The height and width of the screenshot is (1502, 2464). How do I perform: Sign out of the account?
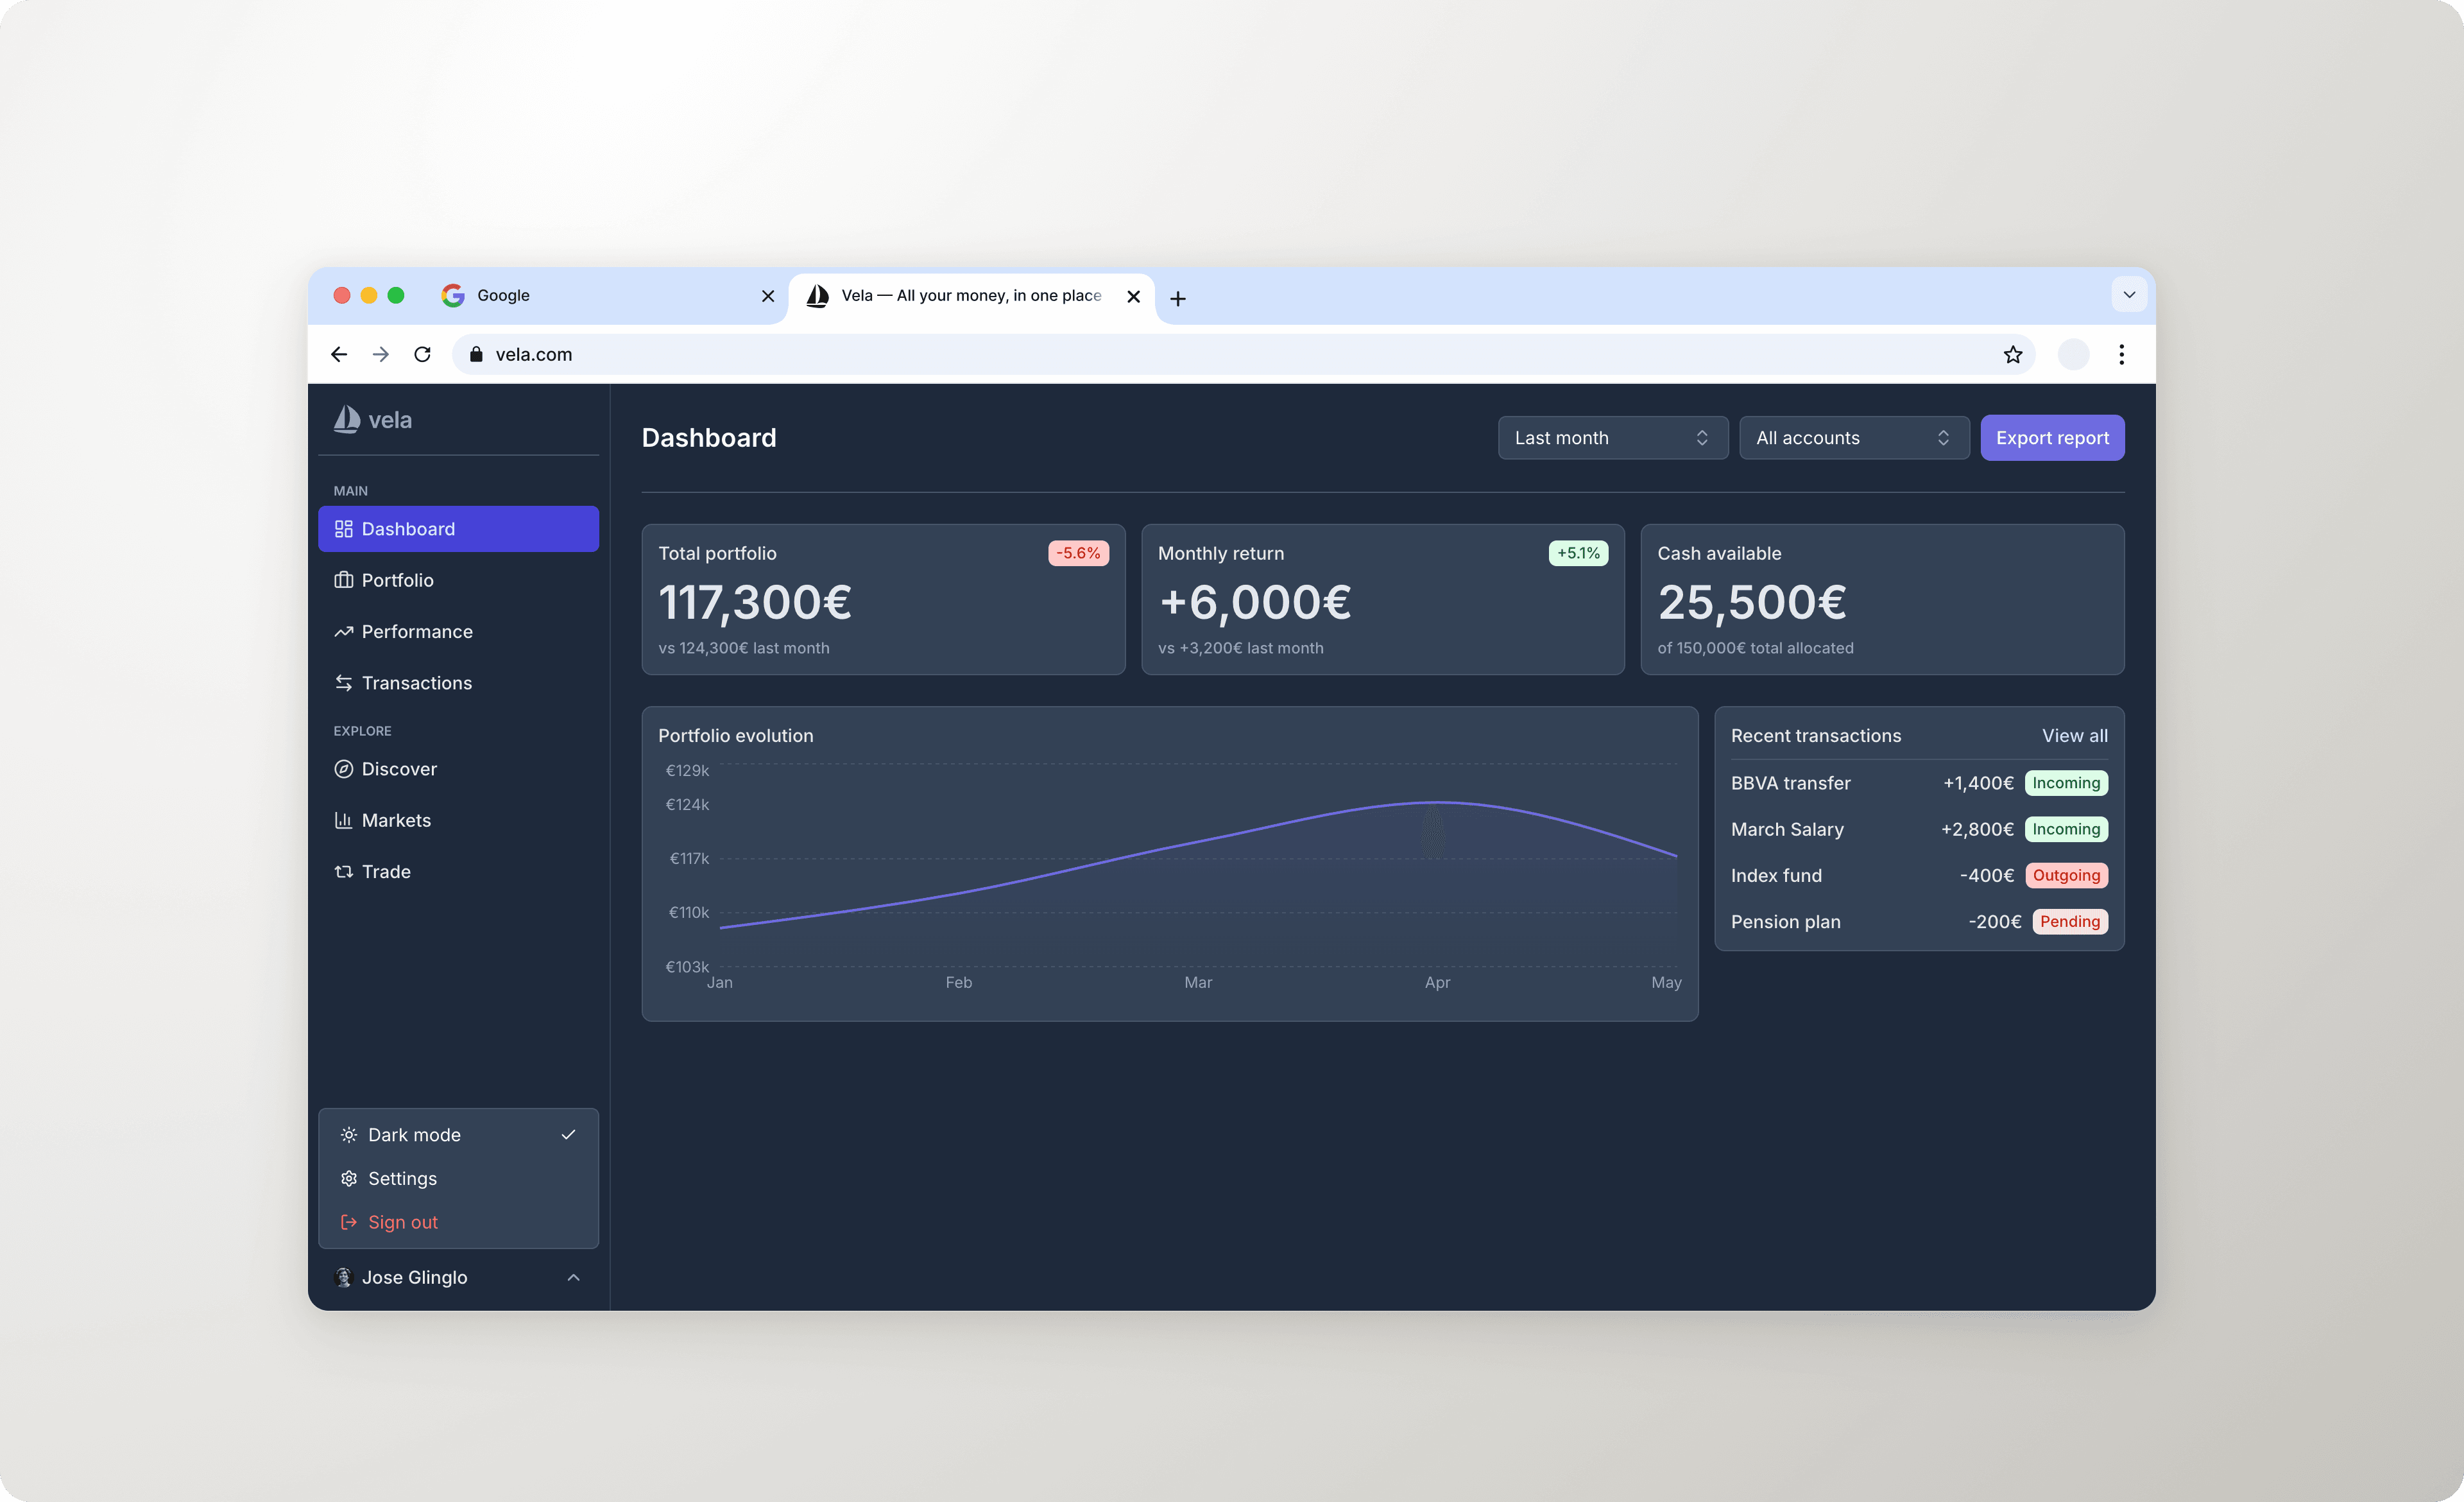pos(458,1222)
